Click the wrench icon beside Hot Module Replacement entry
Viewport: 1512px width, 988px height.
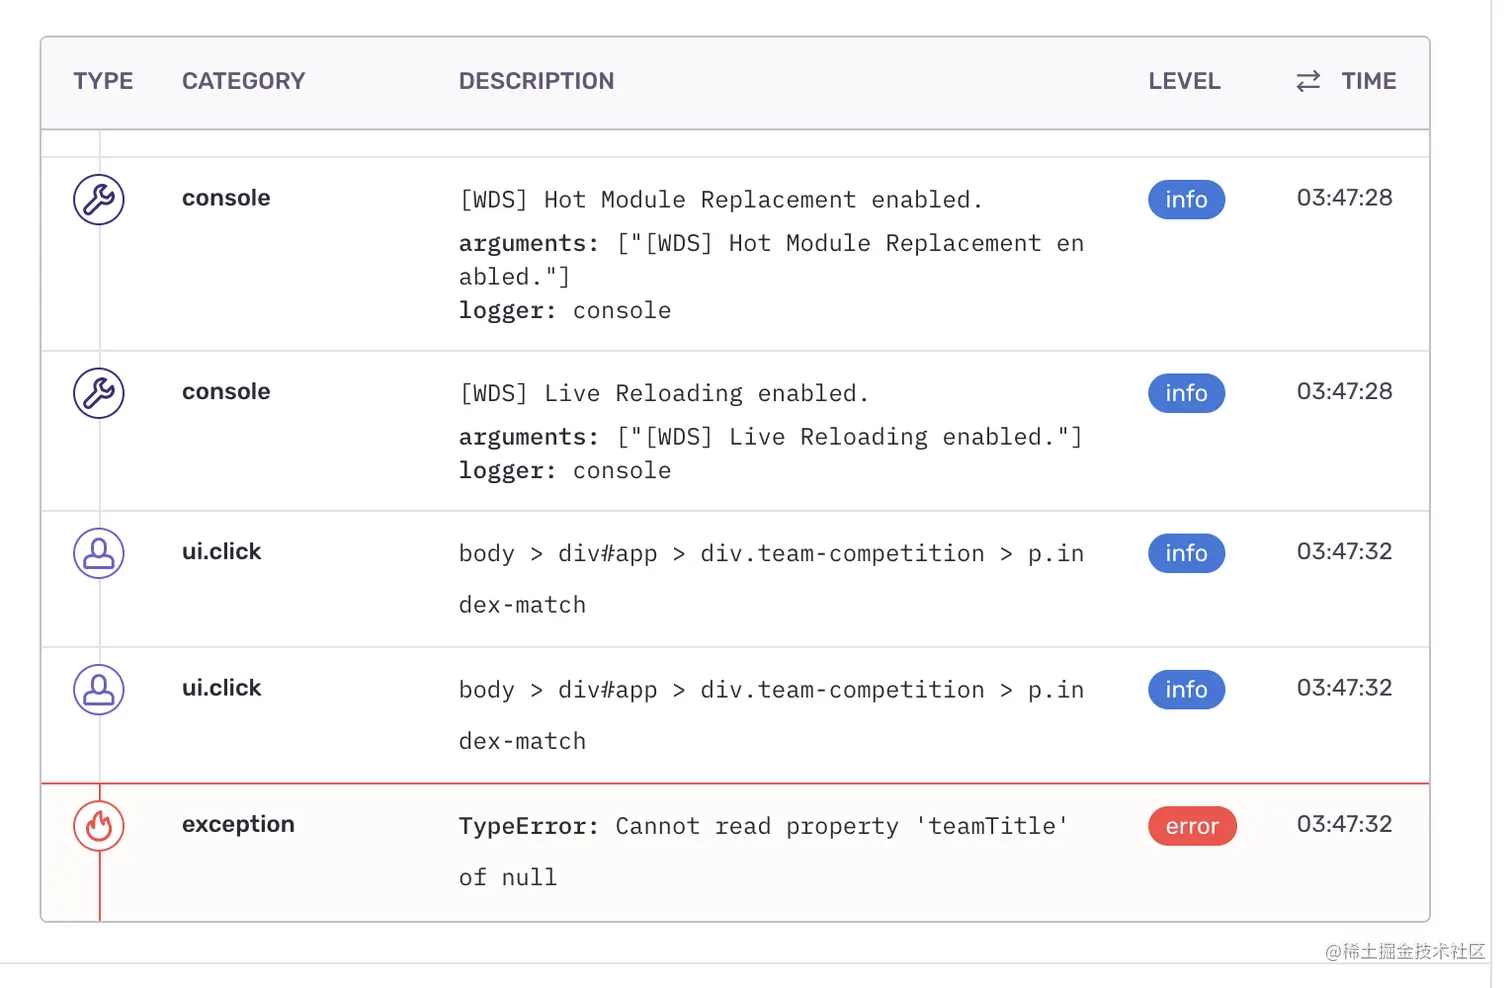(99, 199)
